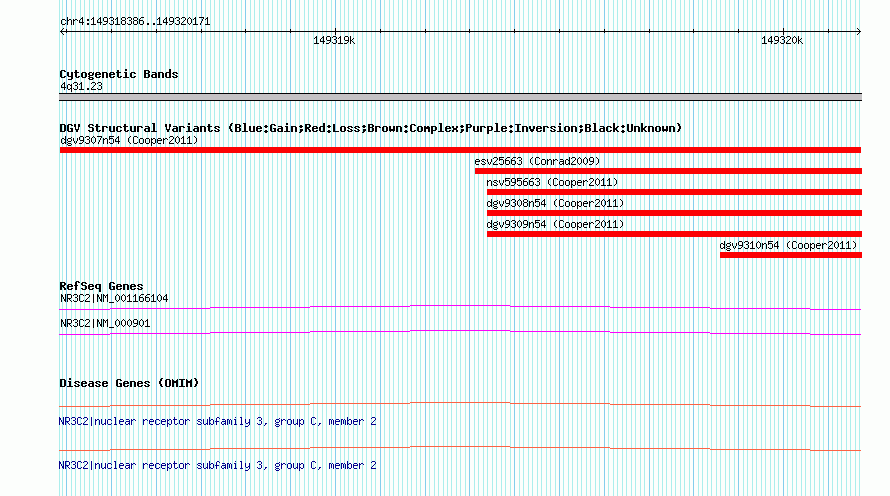Image resolution: width=890 pixels, height=496 pixels.
Task: Click the chr4:149318386..149320171 coordinate text
Action: (135, 21)
